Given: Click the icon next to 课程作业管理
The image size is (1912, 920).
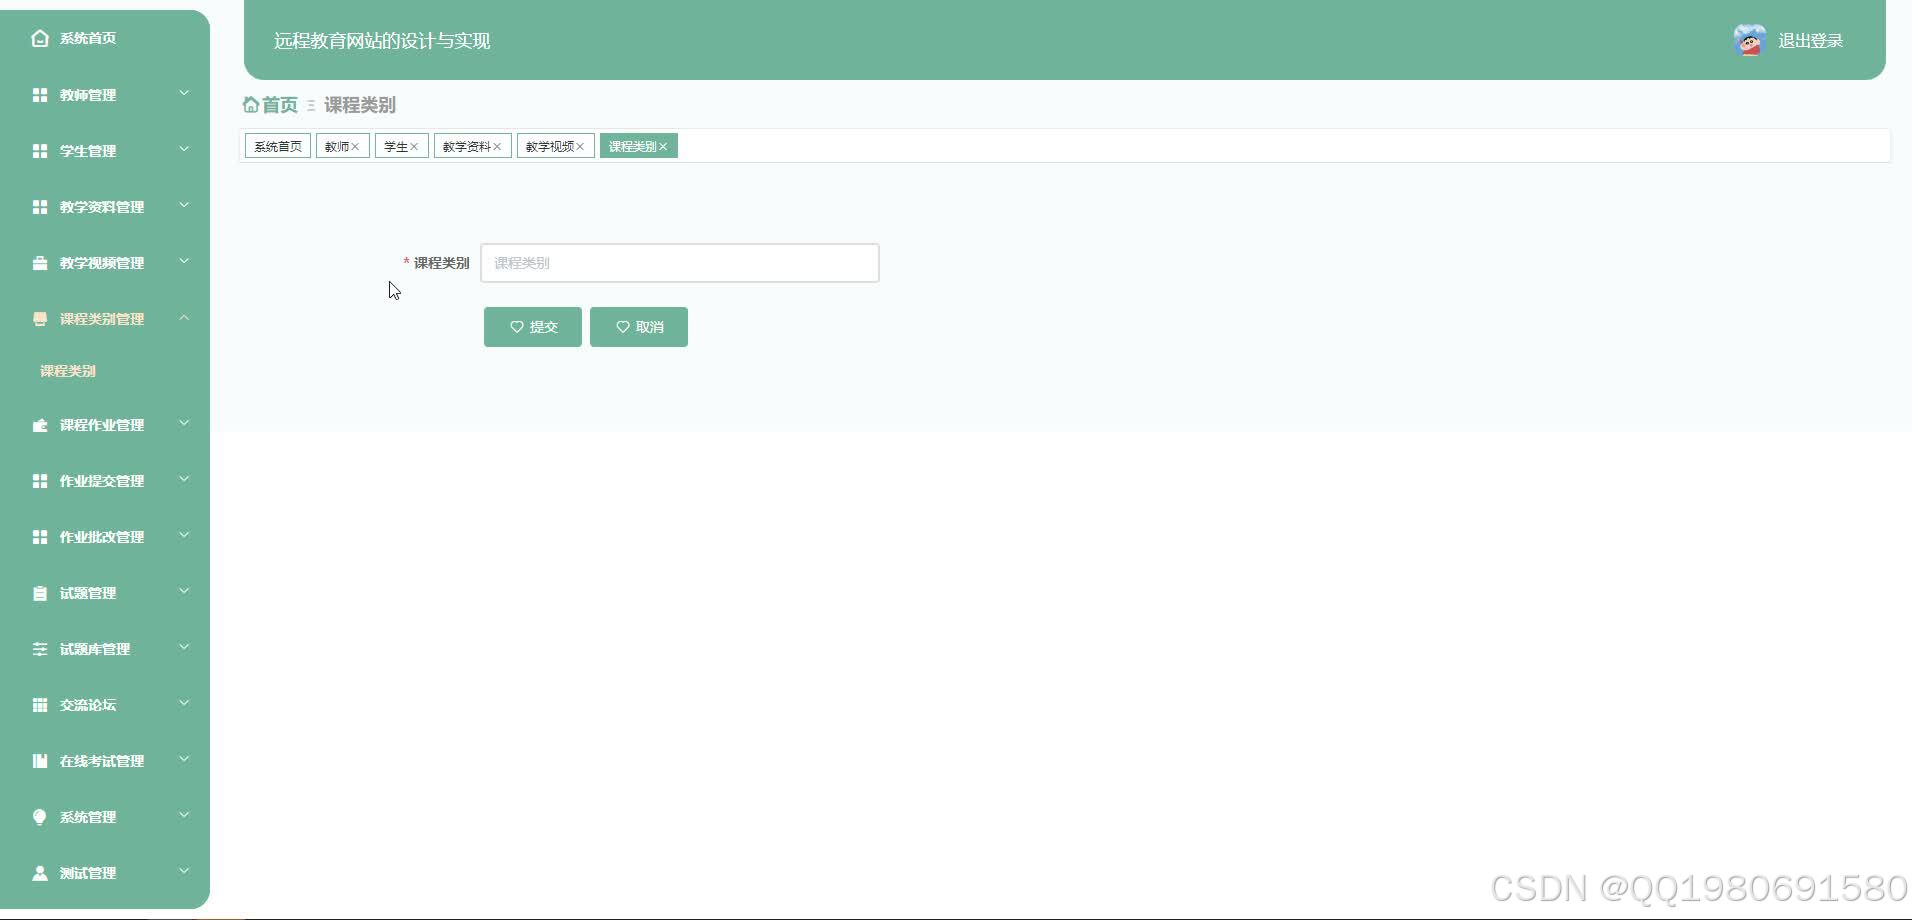Looking at the screenshot, I should pyautogui.click(x=40, y=425).
